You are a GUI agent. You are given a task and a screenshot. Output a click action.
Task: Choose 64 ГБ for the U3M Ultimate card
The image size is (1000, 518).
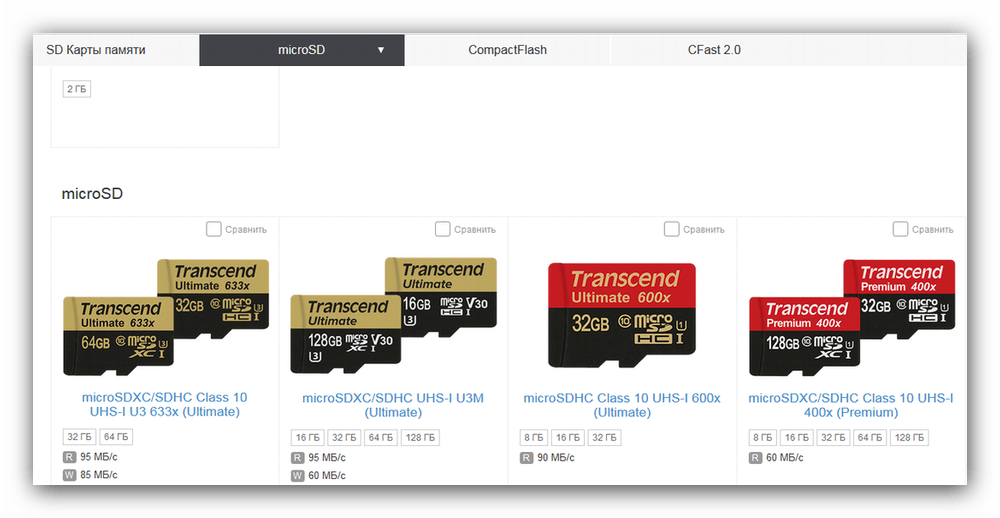381,438
